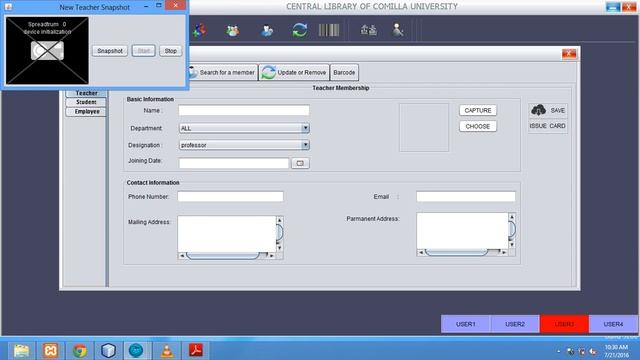640x360 pixels.
Task: Click the upload/download trays toolbar icon
Action: pyautogui.click(x=369, y=30)
